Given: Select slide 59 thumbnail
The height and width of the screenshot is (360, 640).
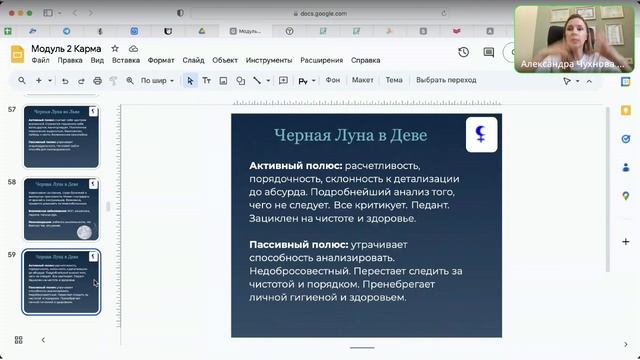Looking at the screenshot, I should [x=61, y=282].
